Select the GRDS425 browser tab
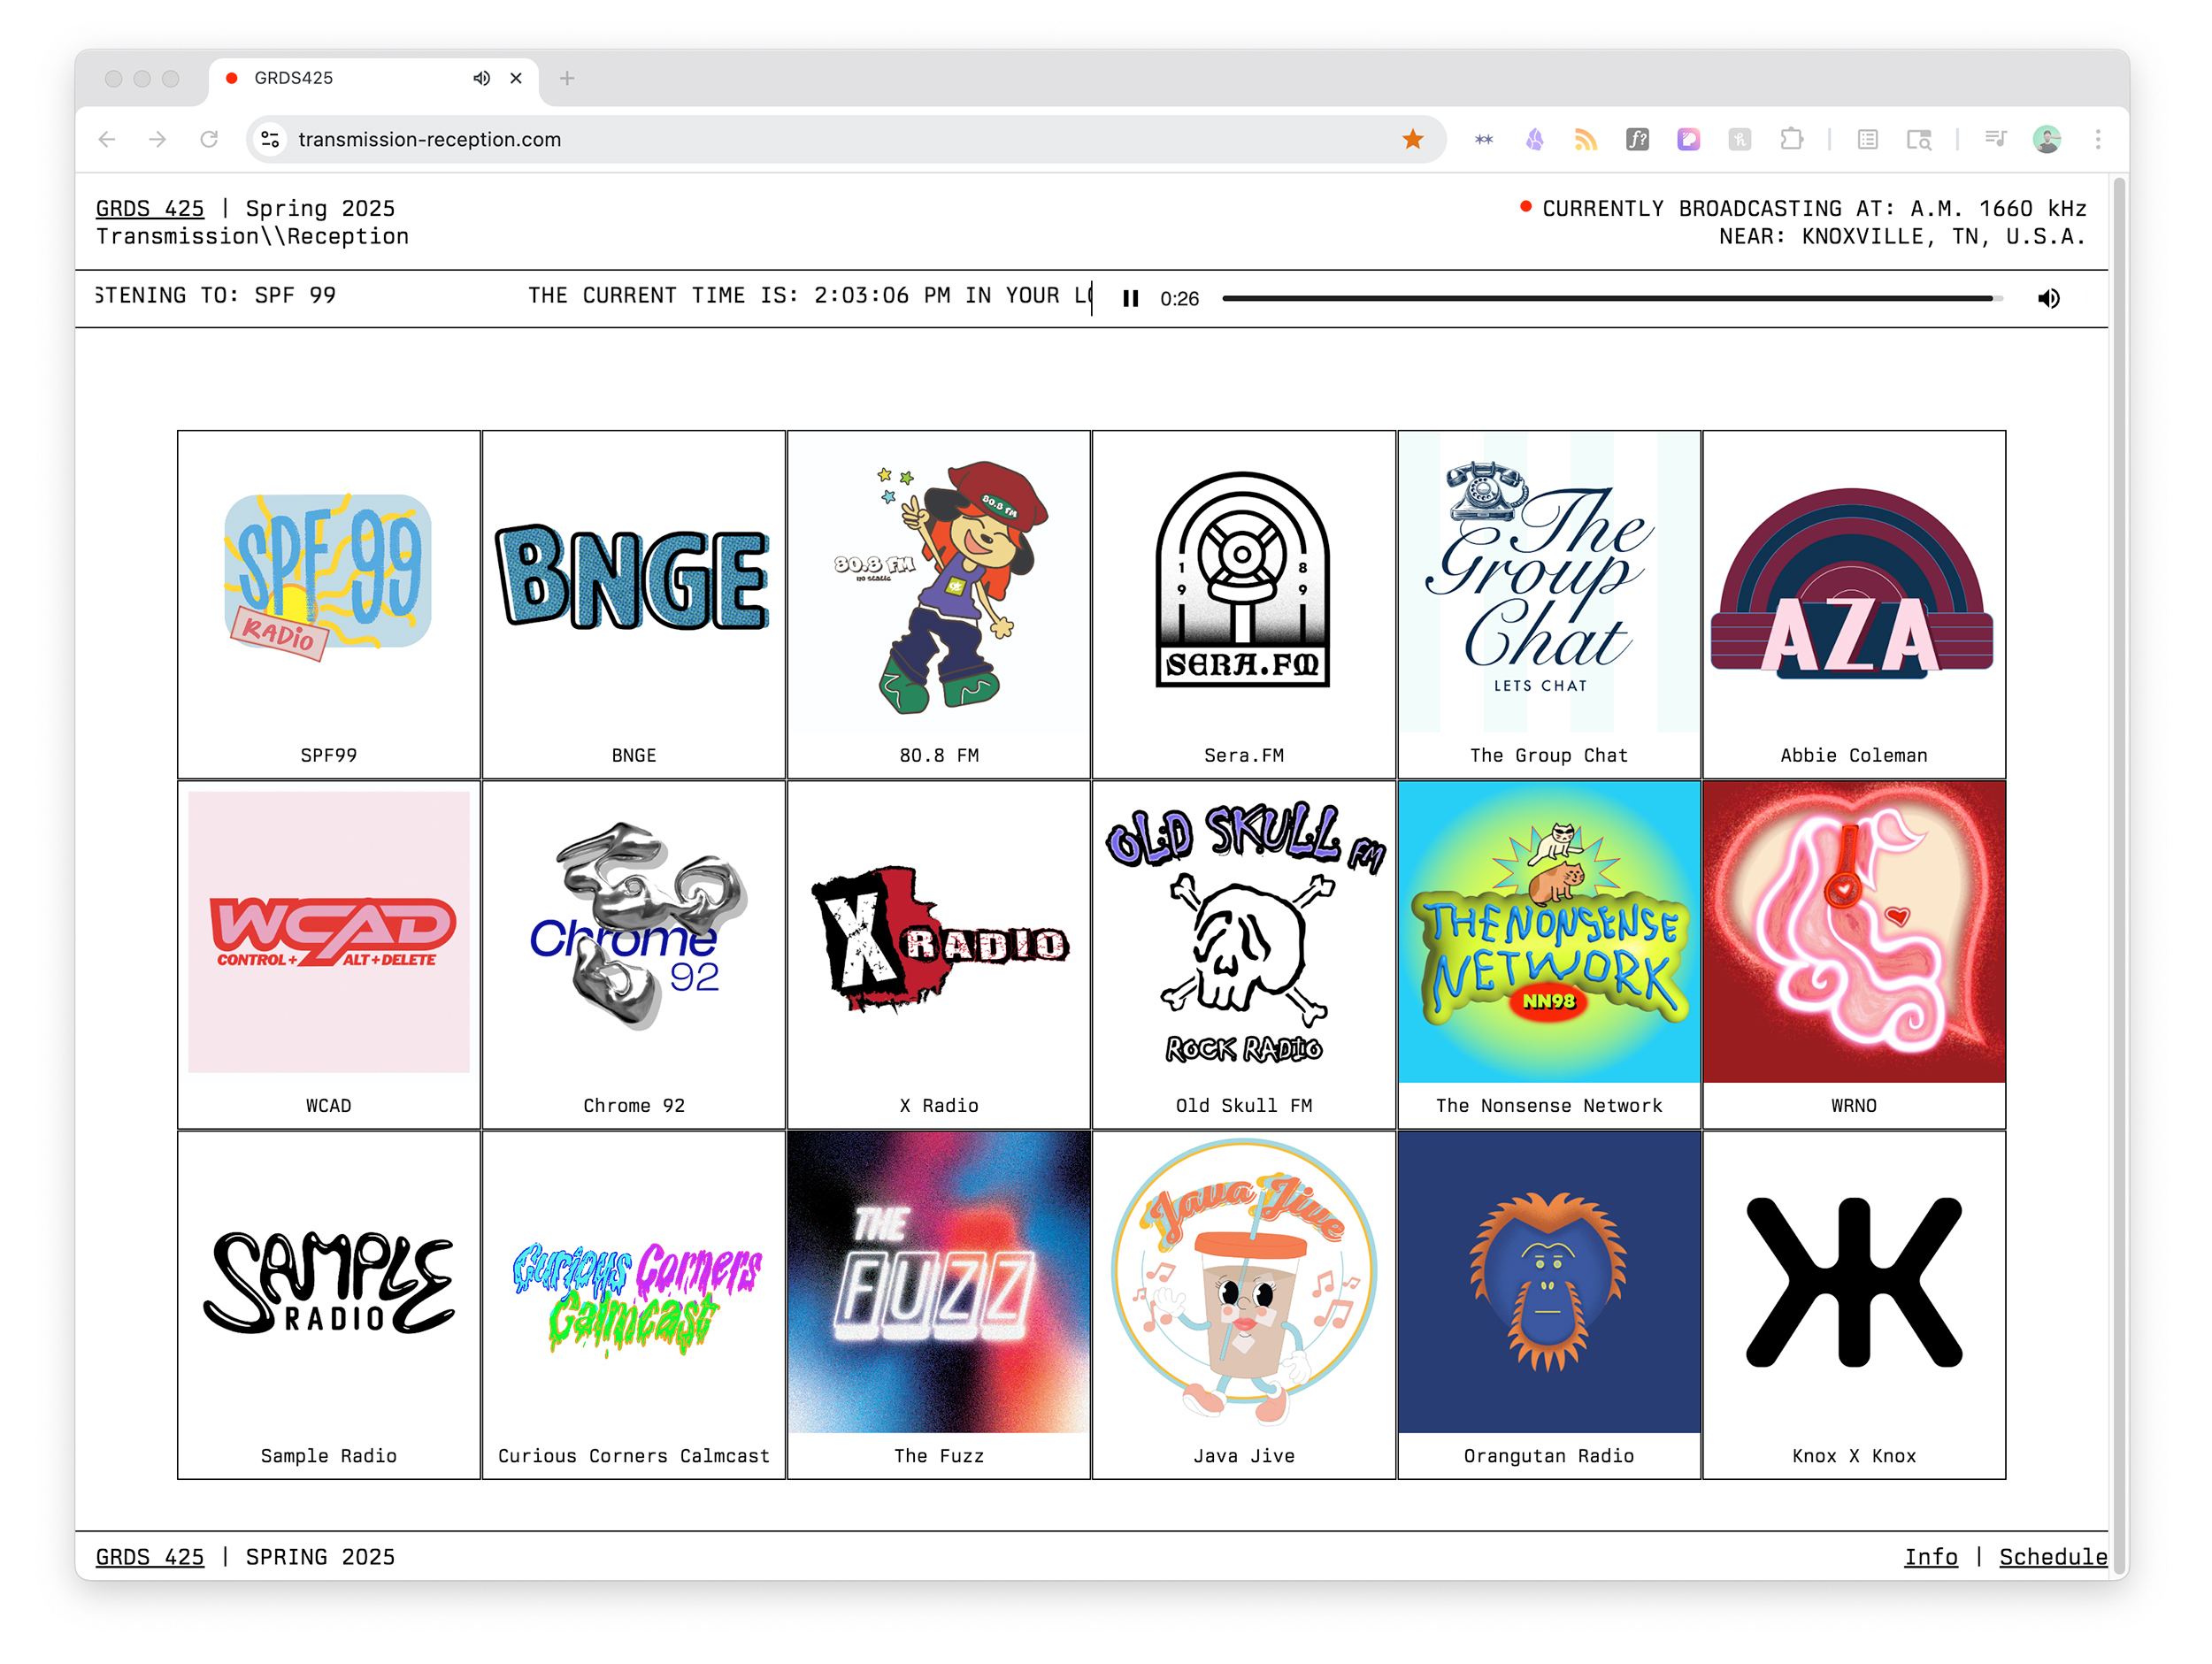This screenshot has height=1664, width=2212. [340, 78]
